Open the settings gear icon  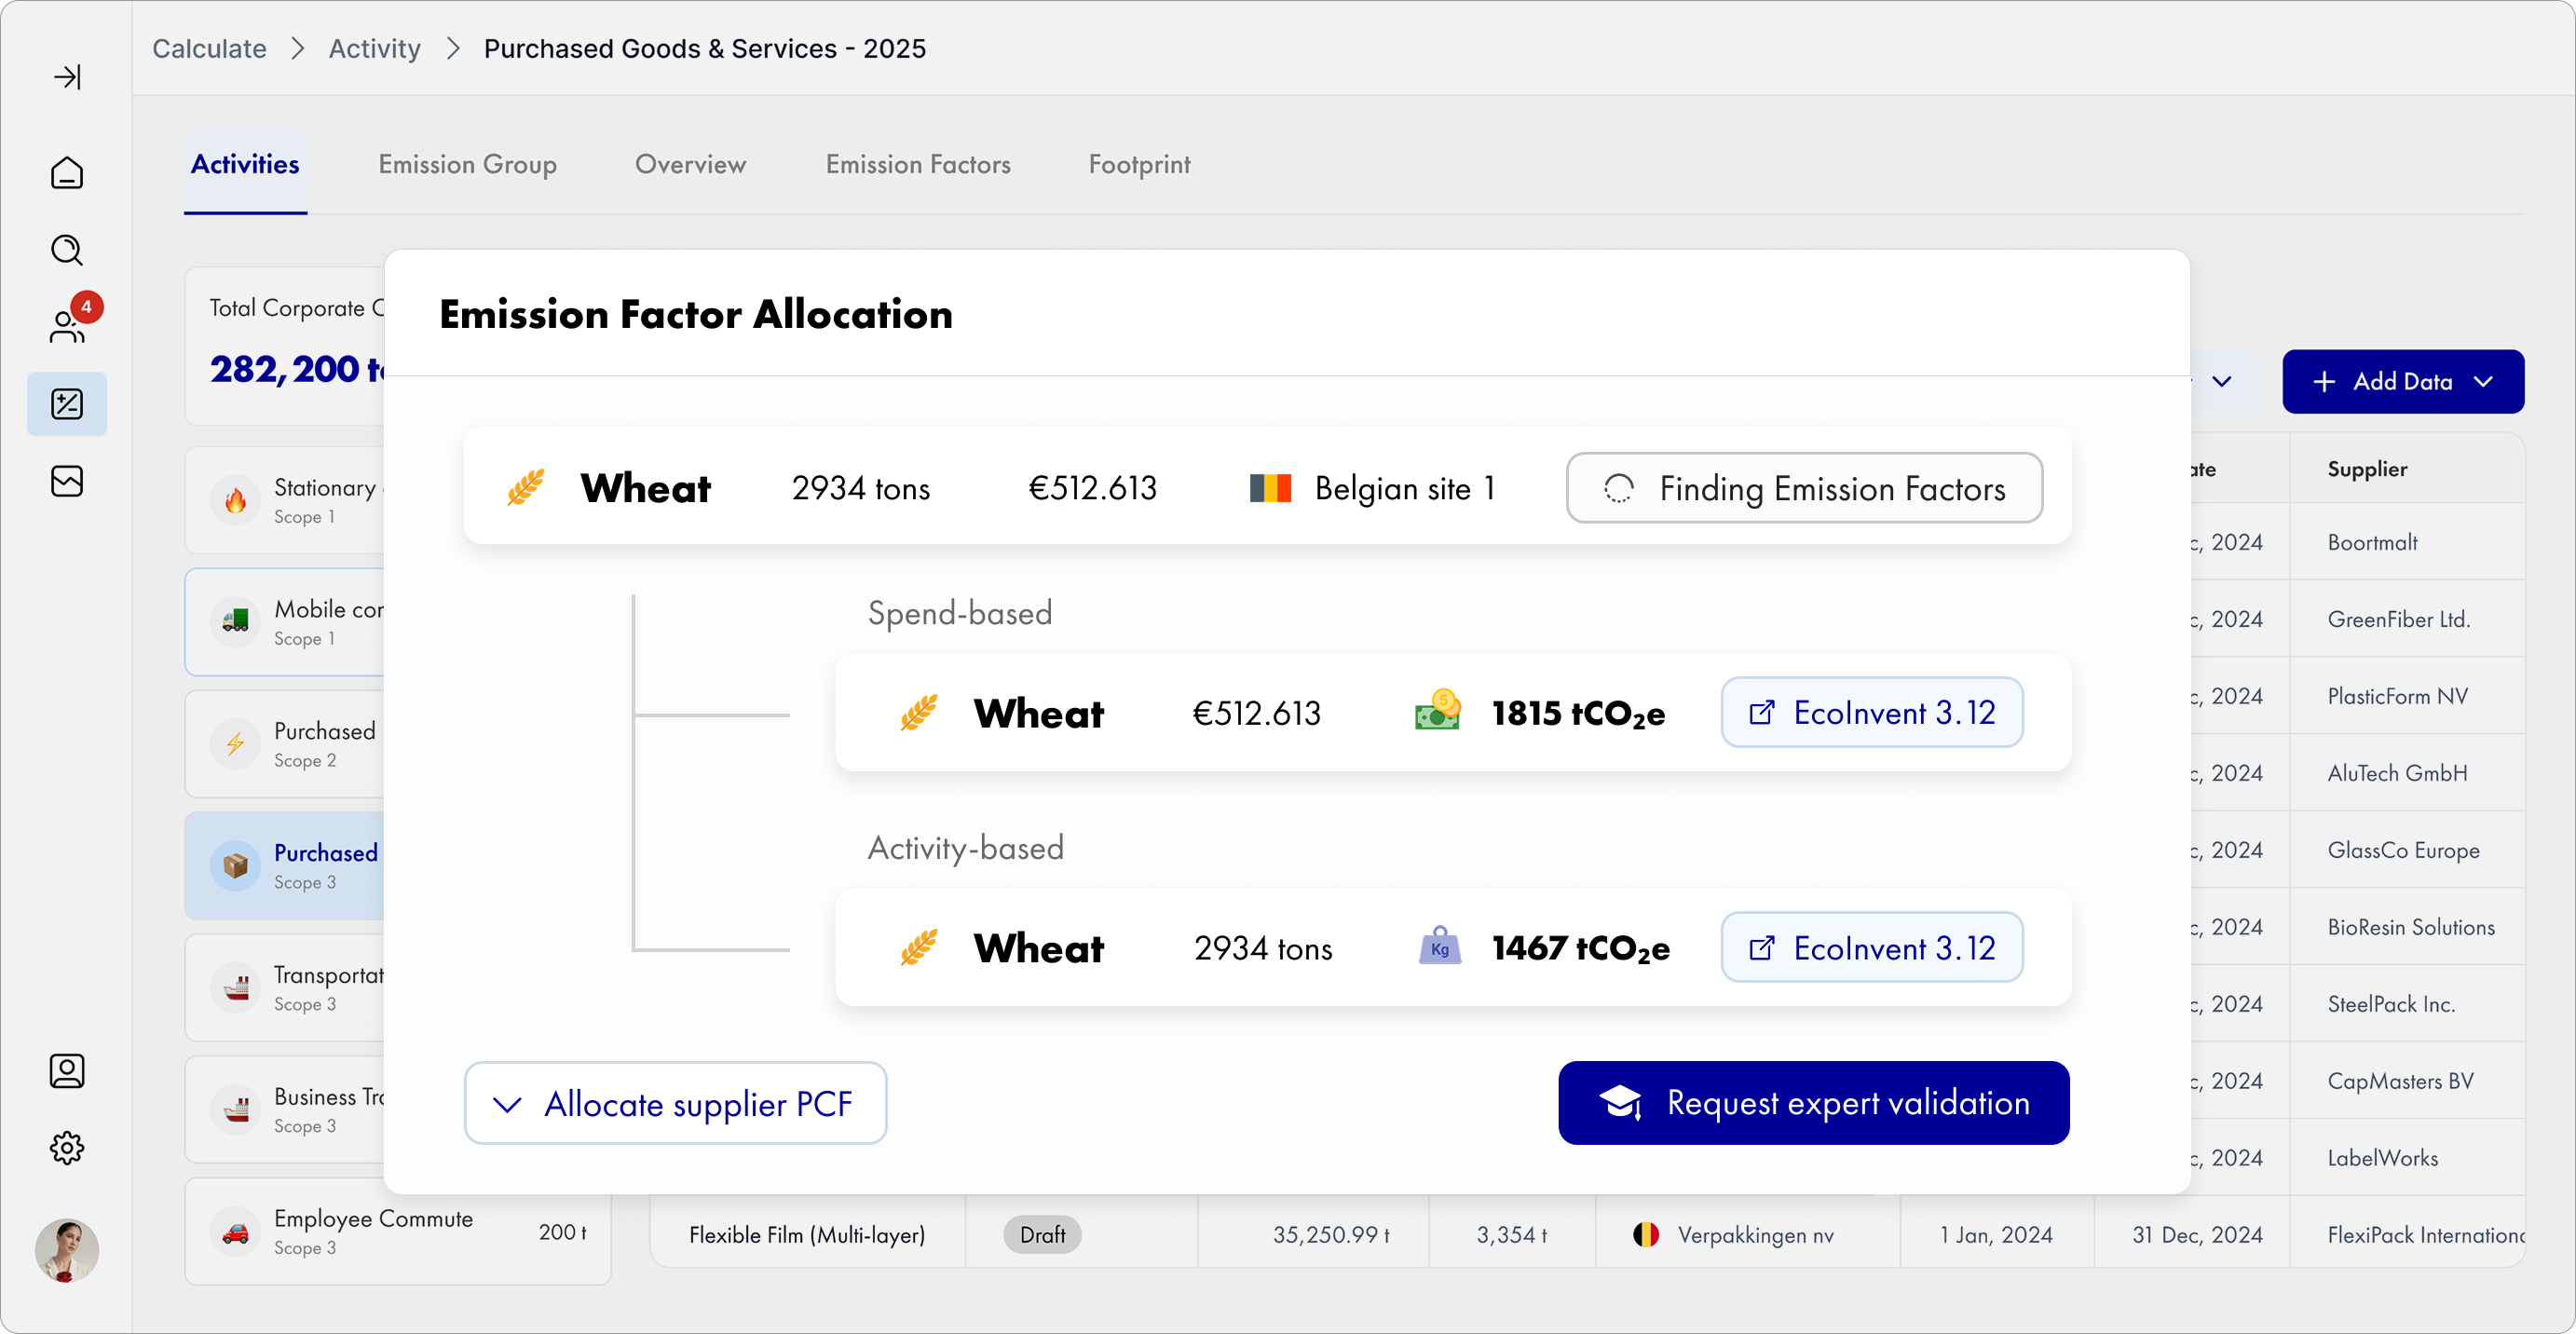click(67, 1148)
